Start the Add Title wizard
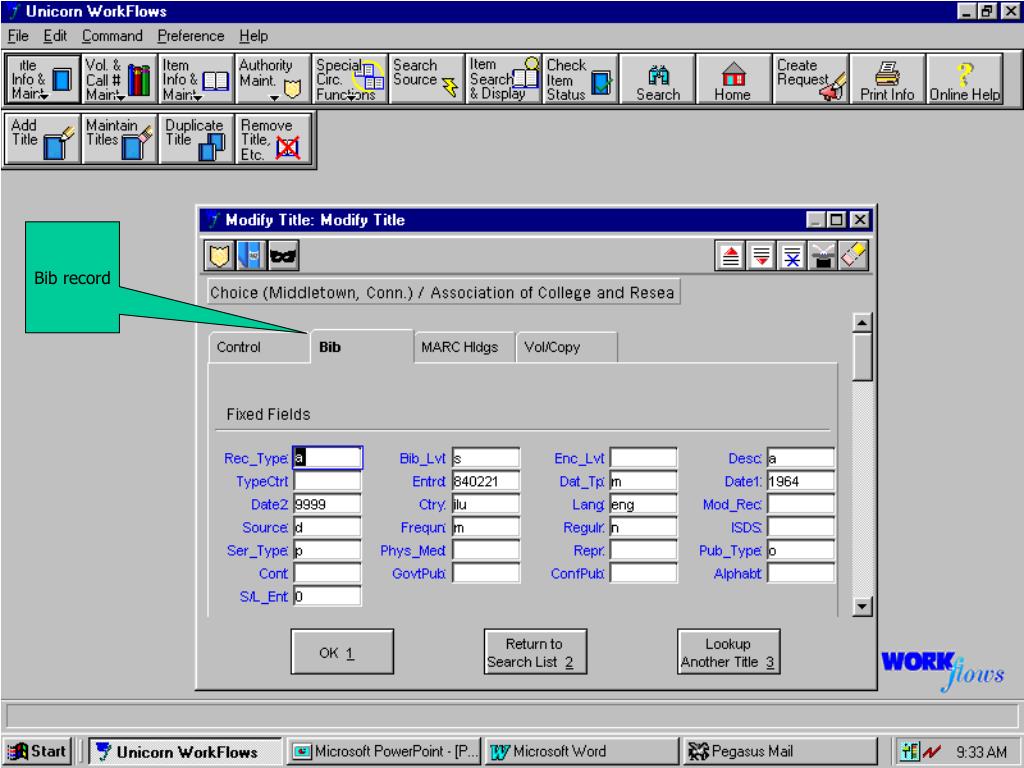The image size is (1024, 768). [42, 138]
